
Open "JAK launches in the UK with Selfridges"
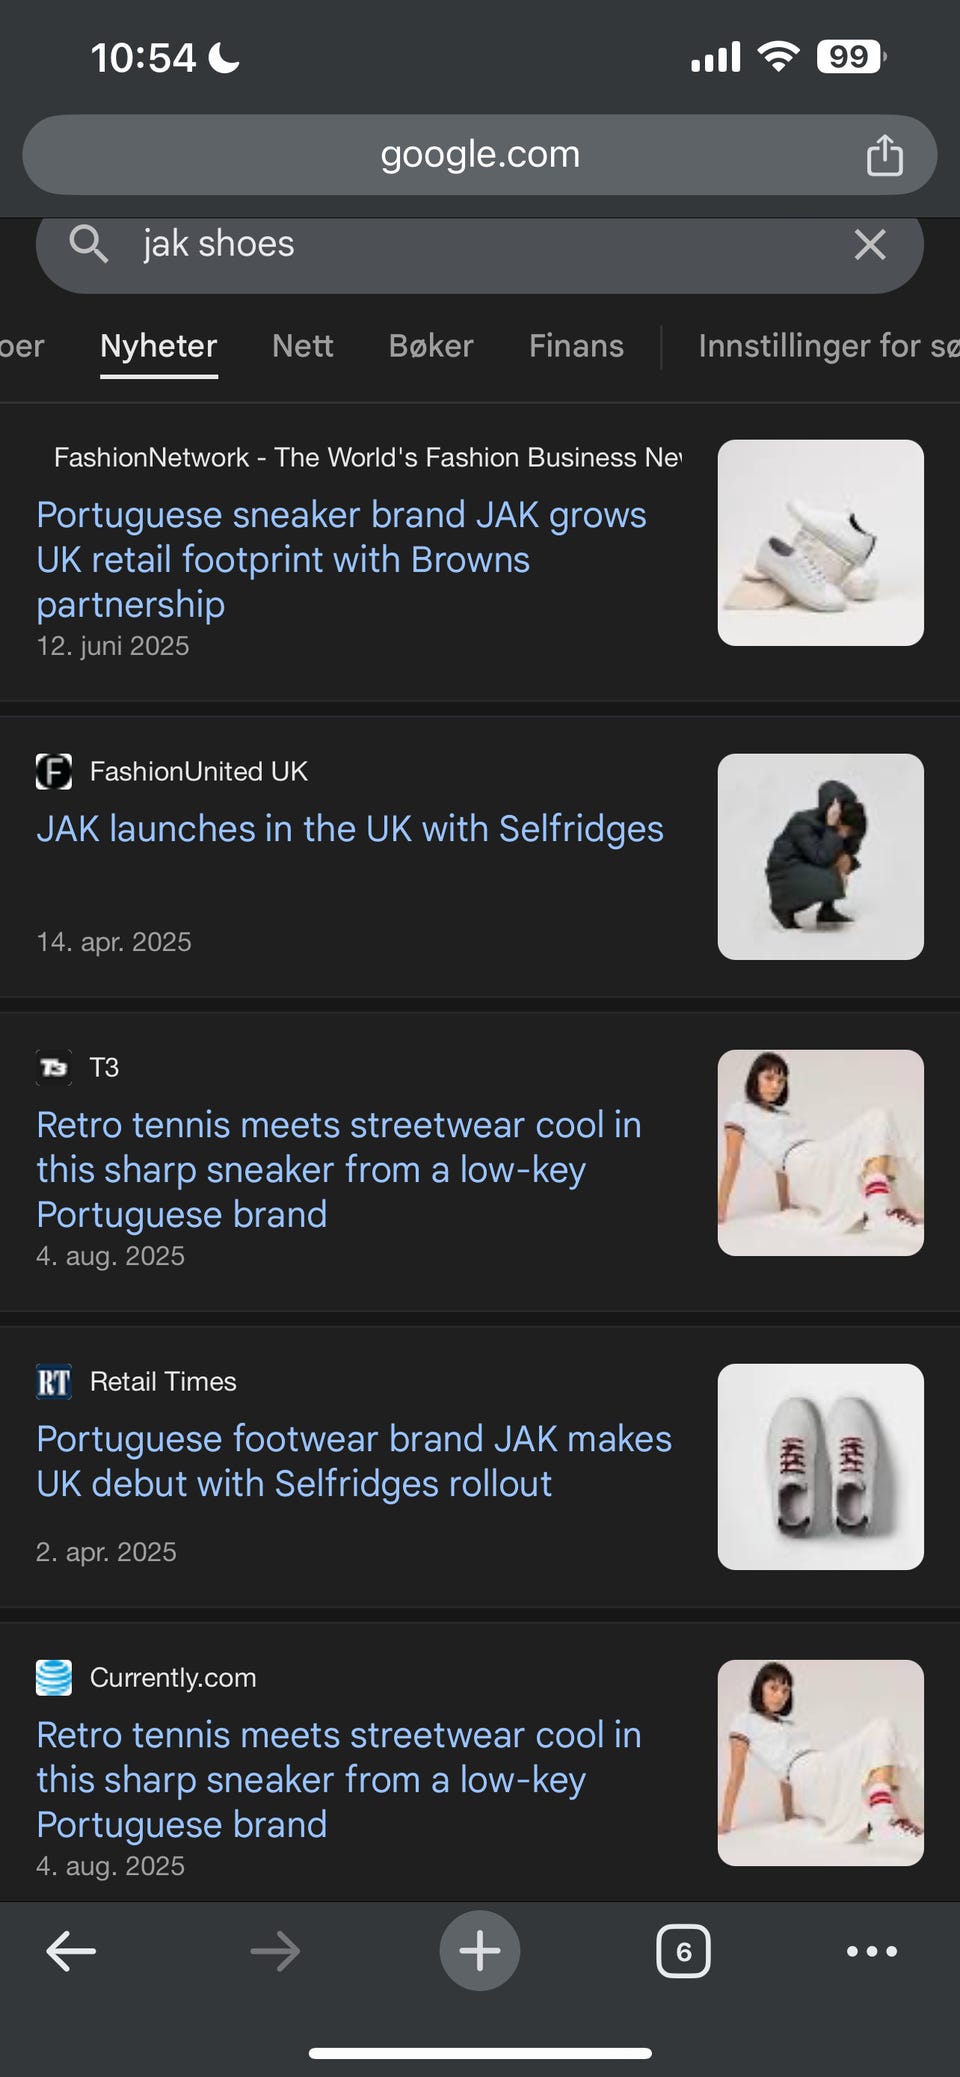tap(350, 829)
